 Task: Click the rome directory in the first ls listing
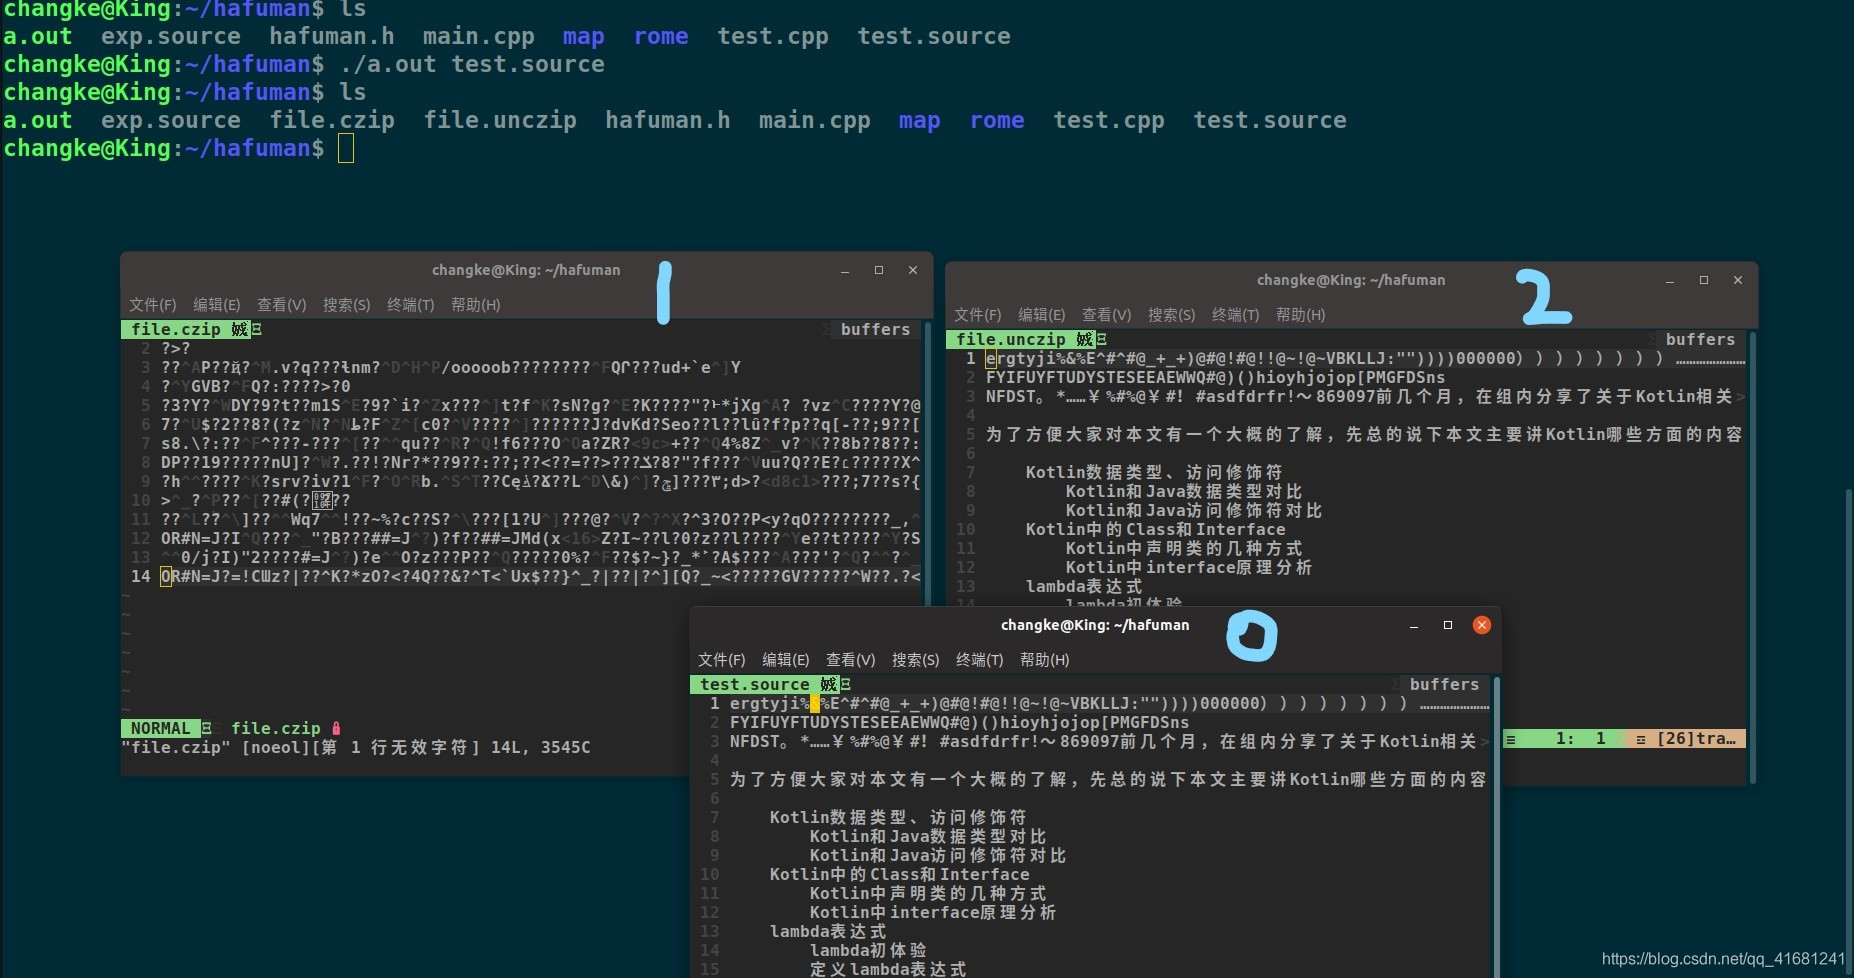coord(661,36)
